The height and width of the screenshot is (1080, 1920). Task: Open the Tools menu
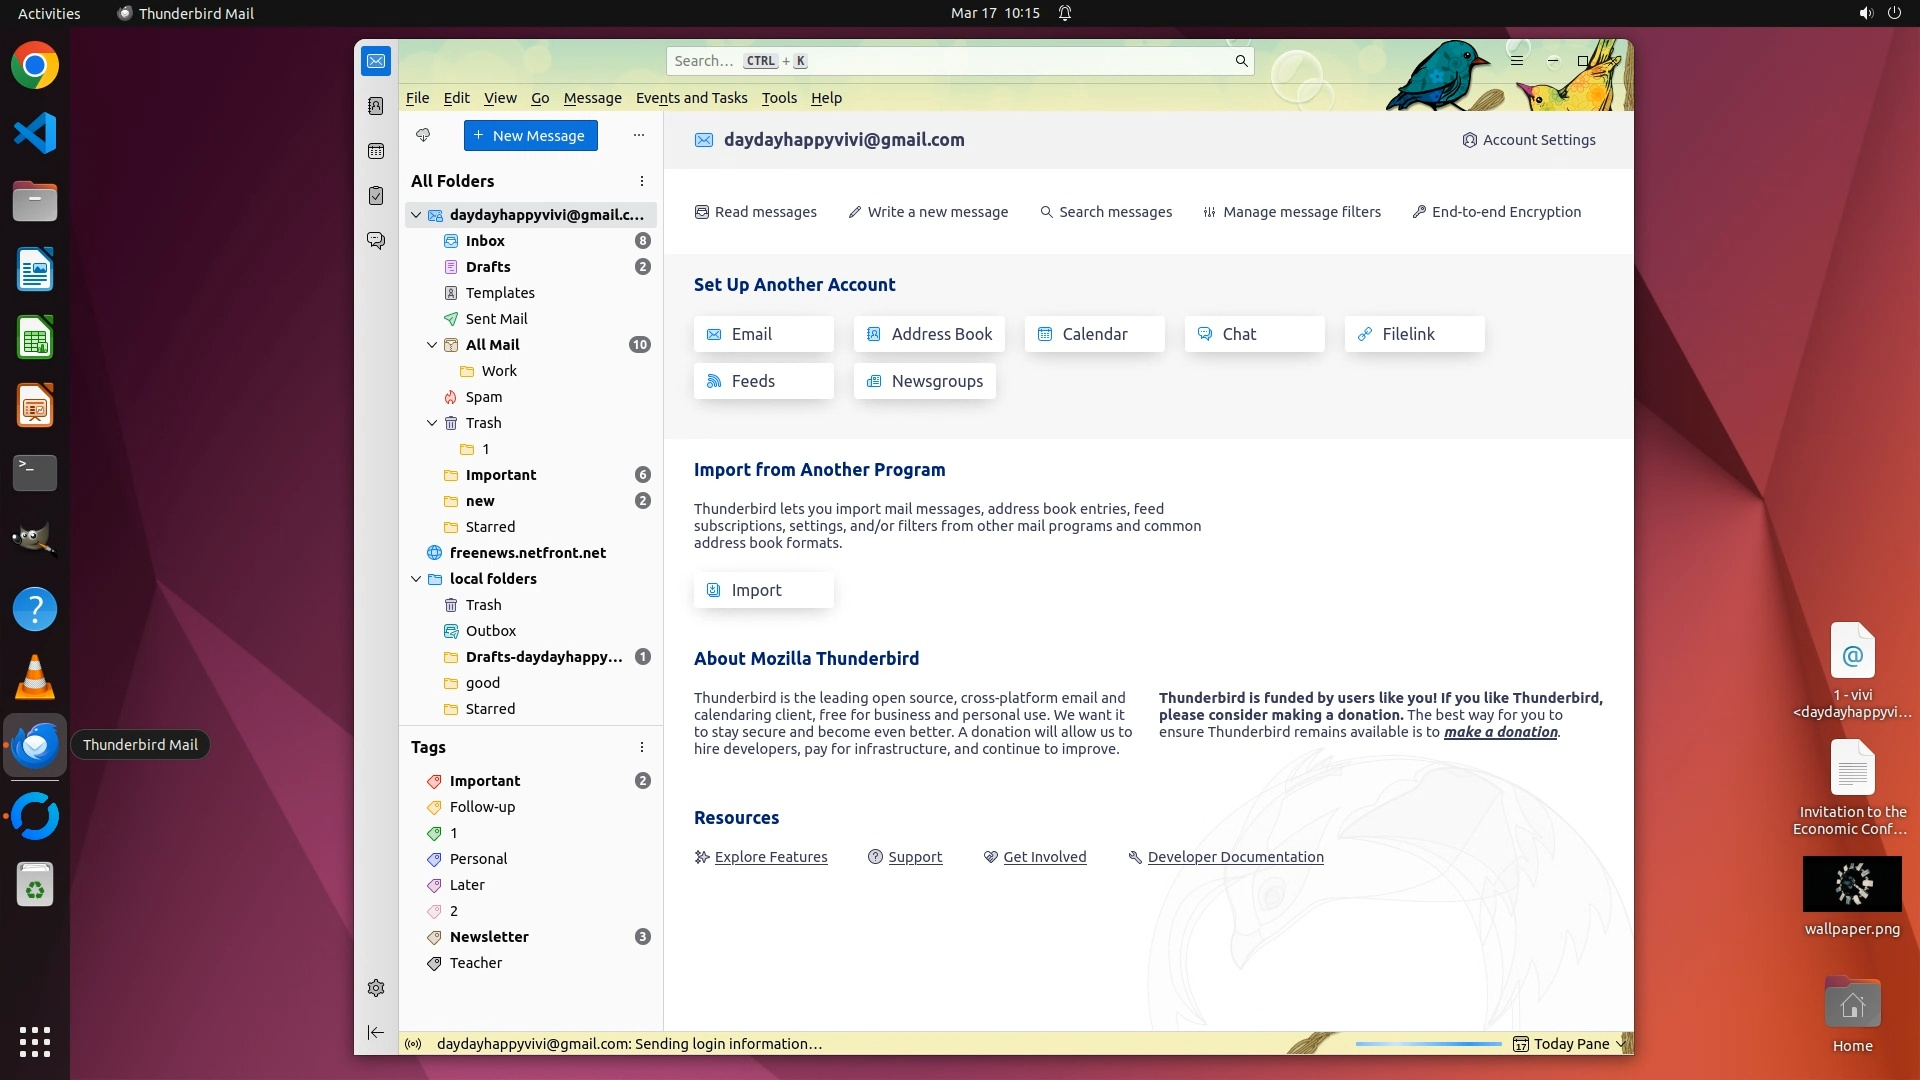pos(779,98)
